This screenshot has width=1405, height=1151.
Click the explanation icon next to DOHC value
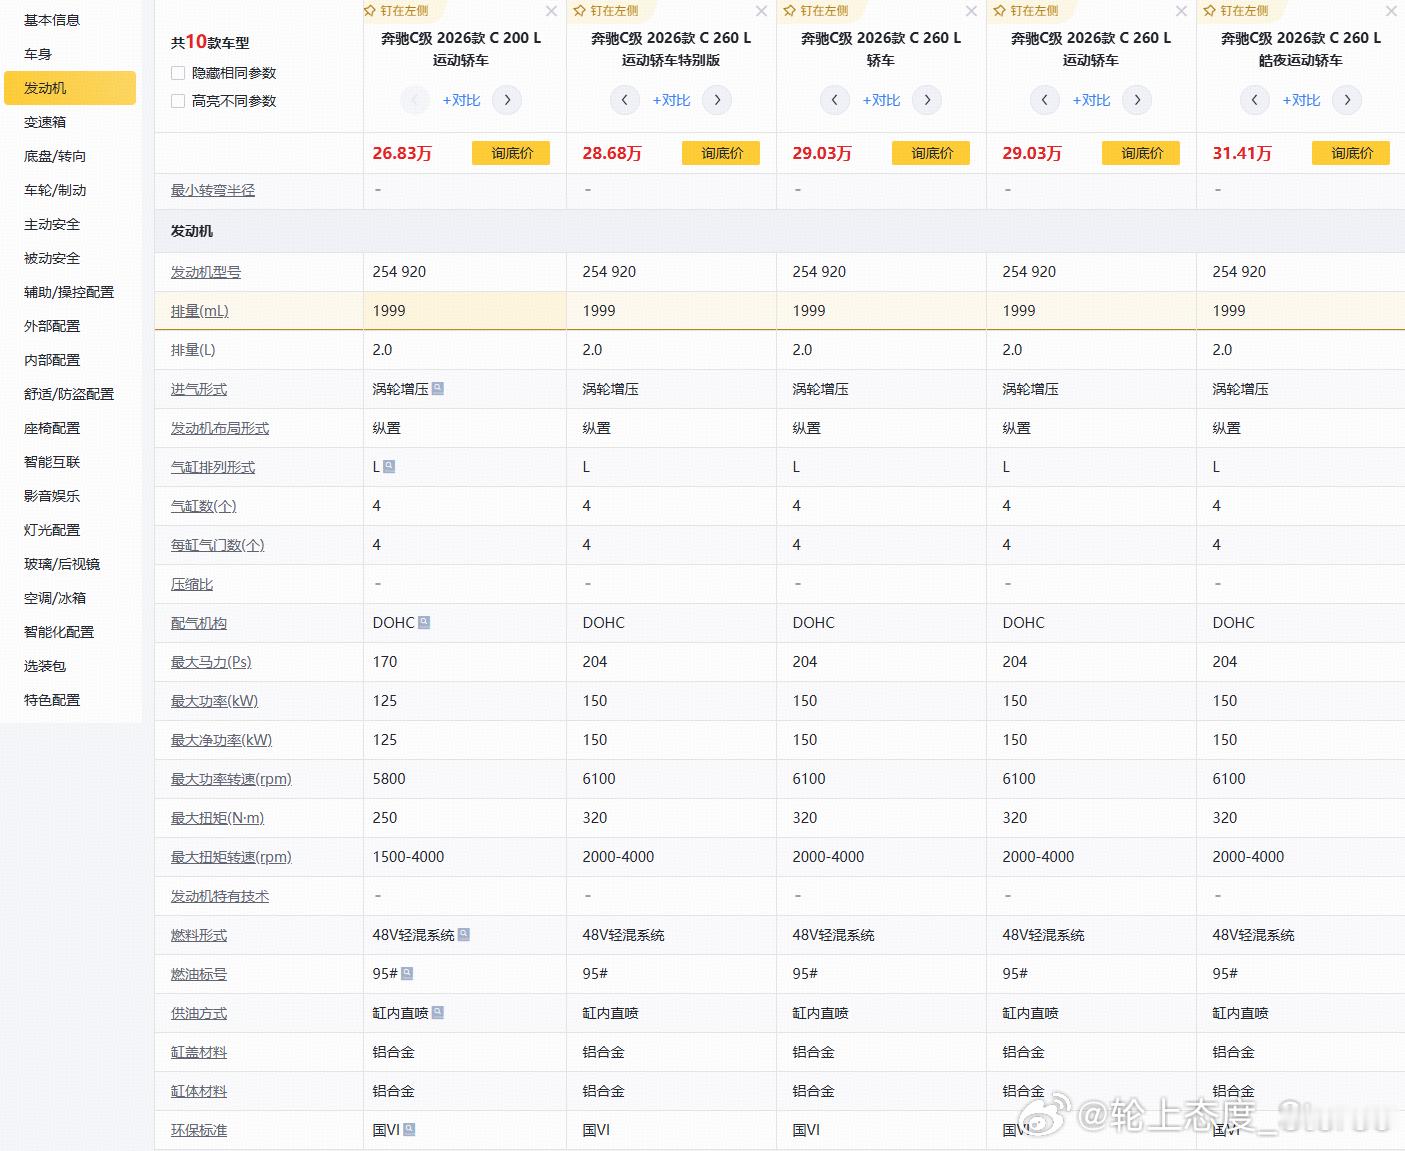point(426,622)
